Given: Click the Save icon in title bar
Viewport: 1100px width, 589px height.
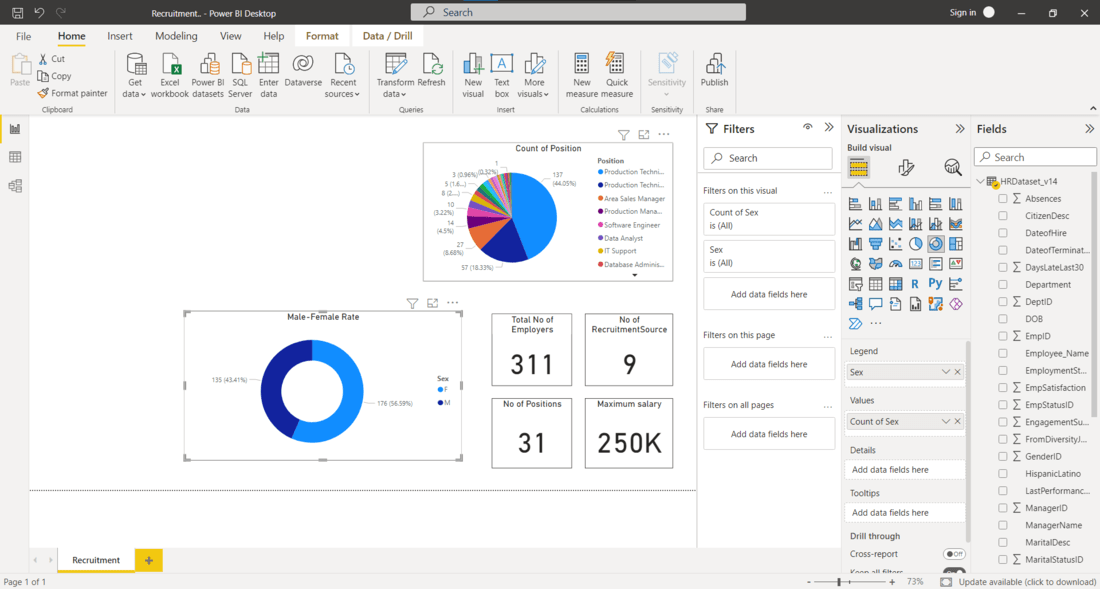Looking at the screenshot, I should pyautogui.click(x=18, y=13).
